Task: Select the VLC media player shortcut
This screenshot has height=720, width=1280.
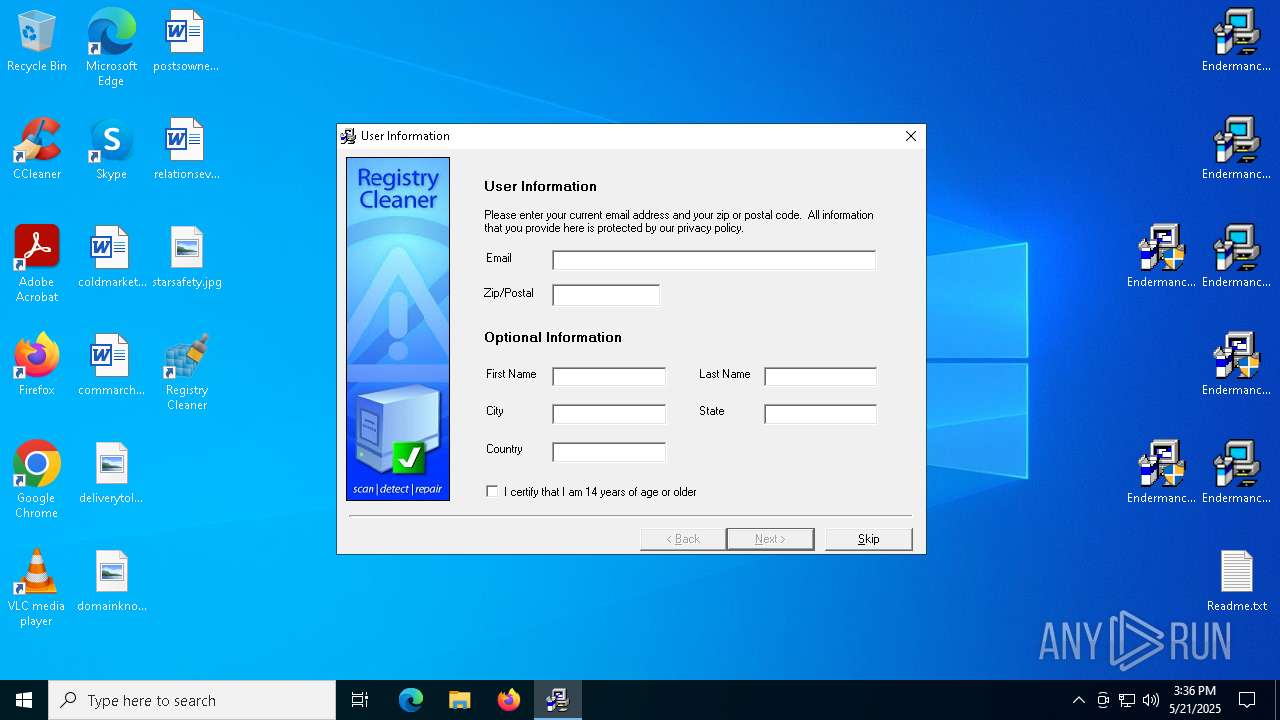Action: (x=37, y=588)
